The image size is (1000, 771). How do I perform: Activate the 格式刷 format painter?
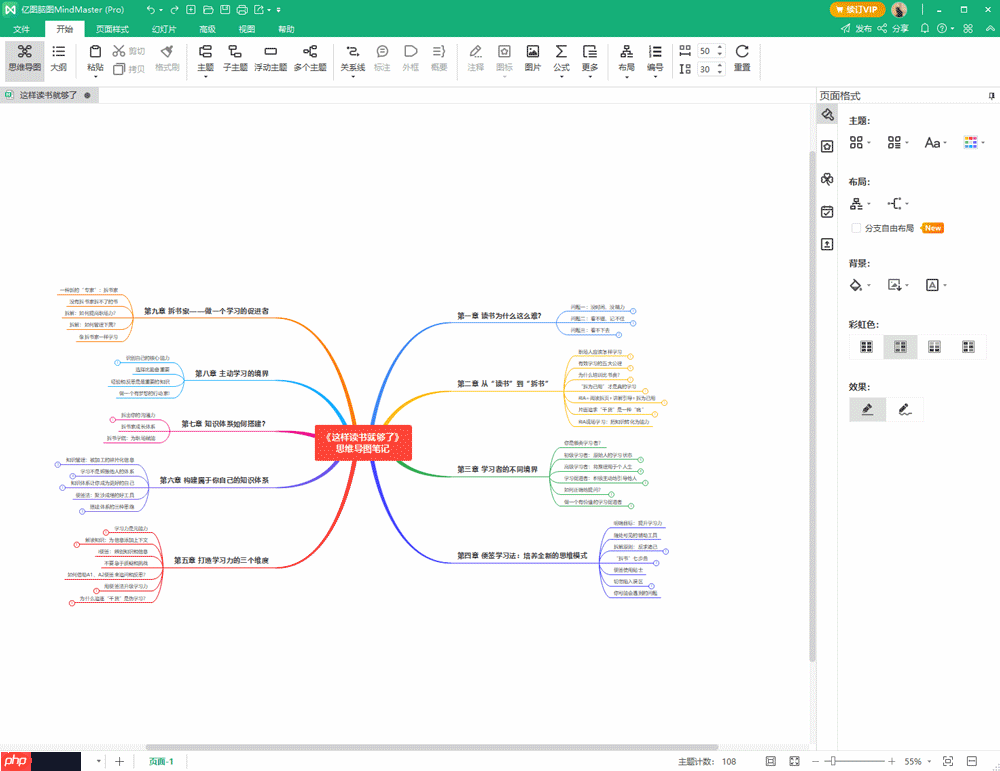pyautogui.click(x=167, y=59)
